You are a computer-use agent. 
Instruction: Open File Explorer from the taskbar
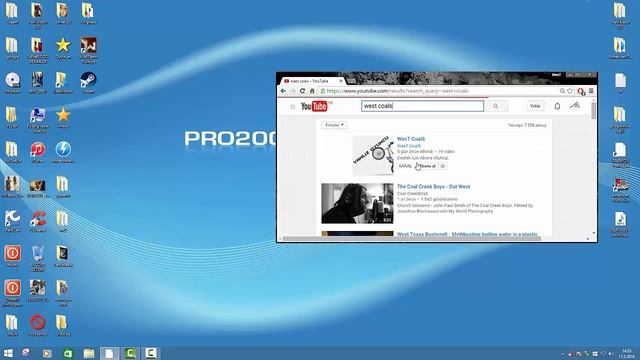(x=89, y=353)
